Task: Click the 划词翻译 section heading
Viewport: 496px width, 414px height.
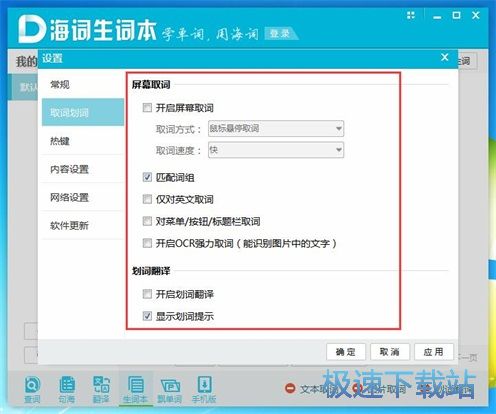Action: (x=151, y=271)
